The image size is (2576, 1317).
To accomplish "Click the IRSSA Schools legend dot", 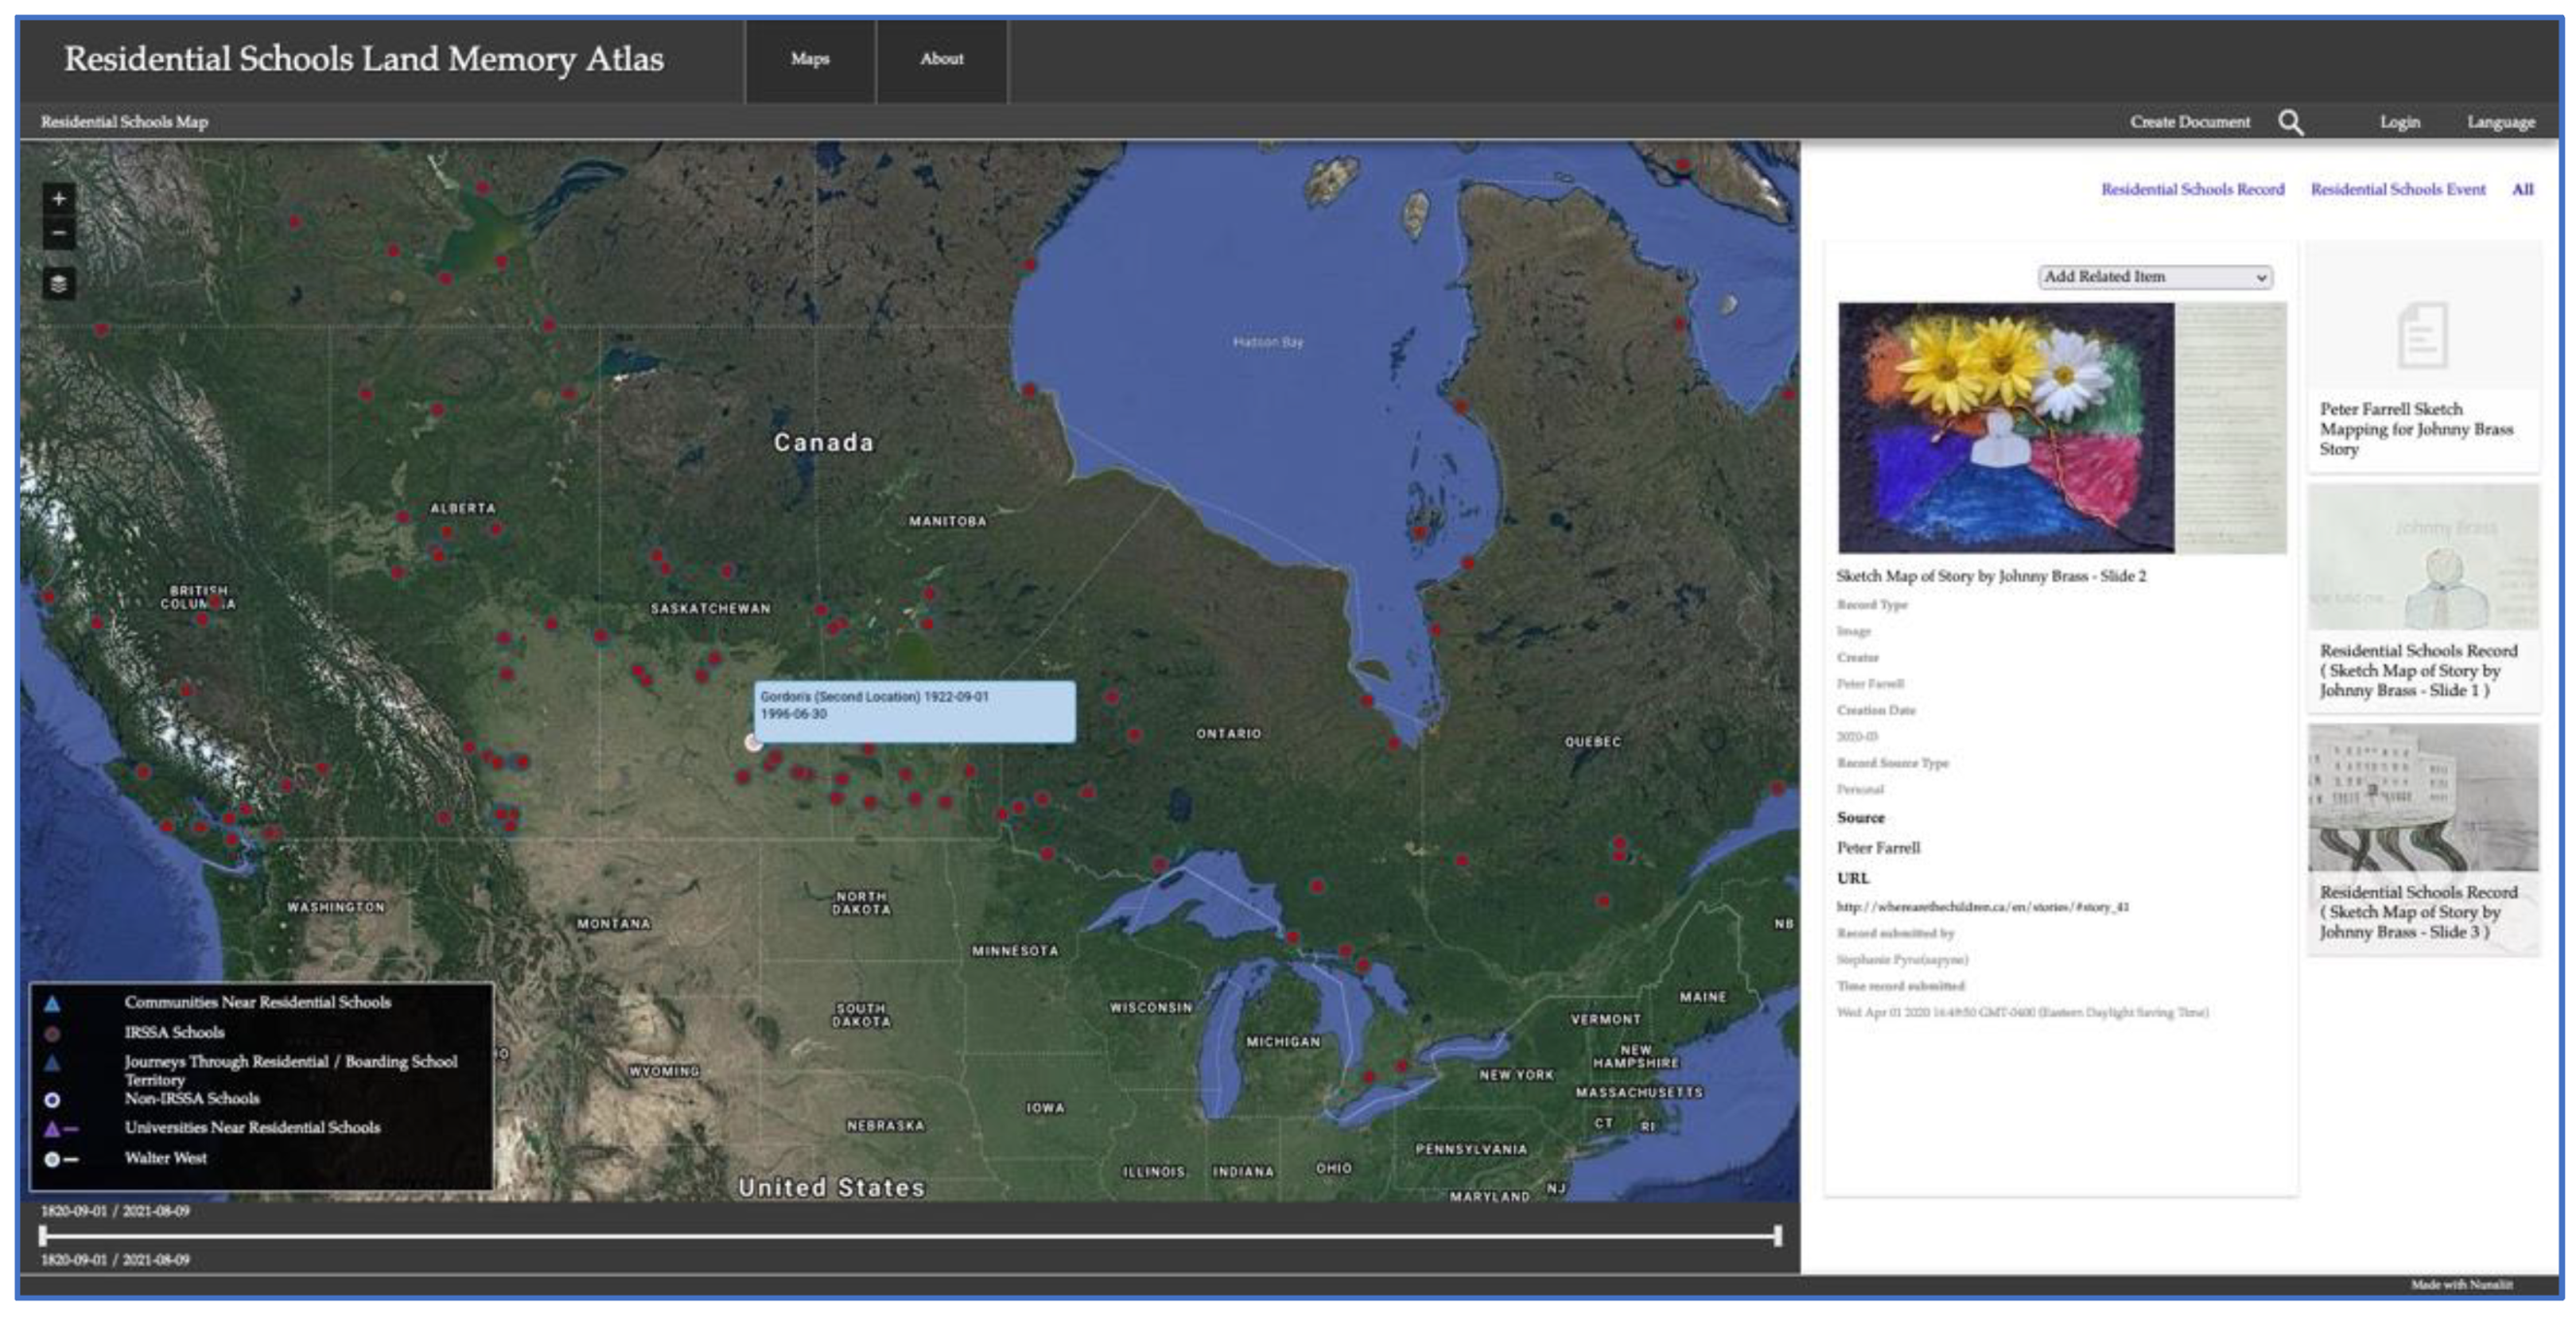I will coord(52,1033).
